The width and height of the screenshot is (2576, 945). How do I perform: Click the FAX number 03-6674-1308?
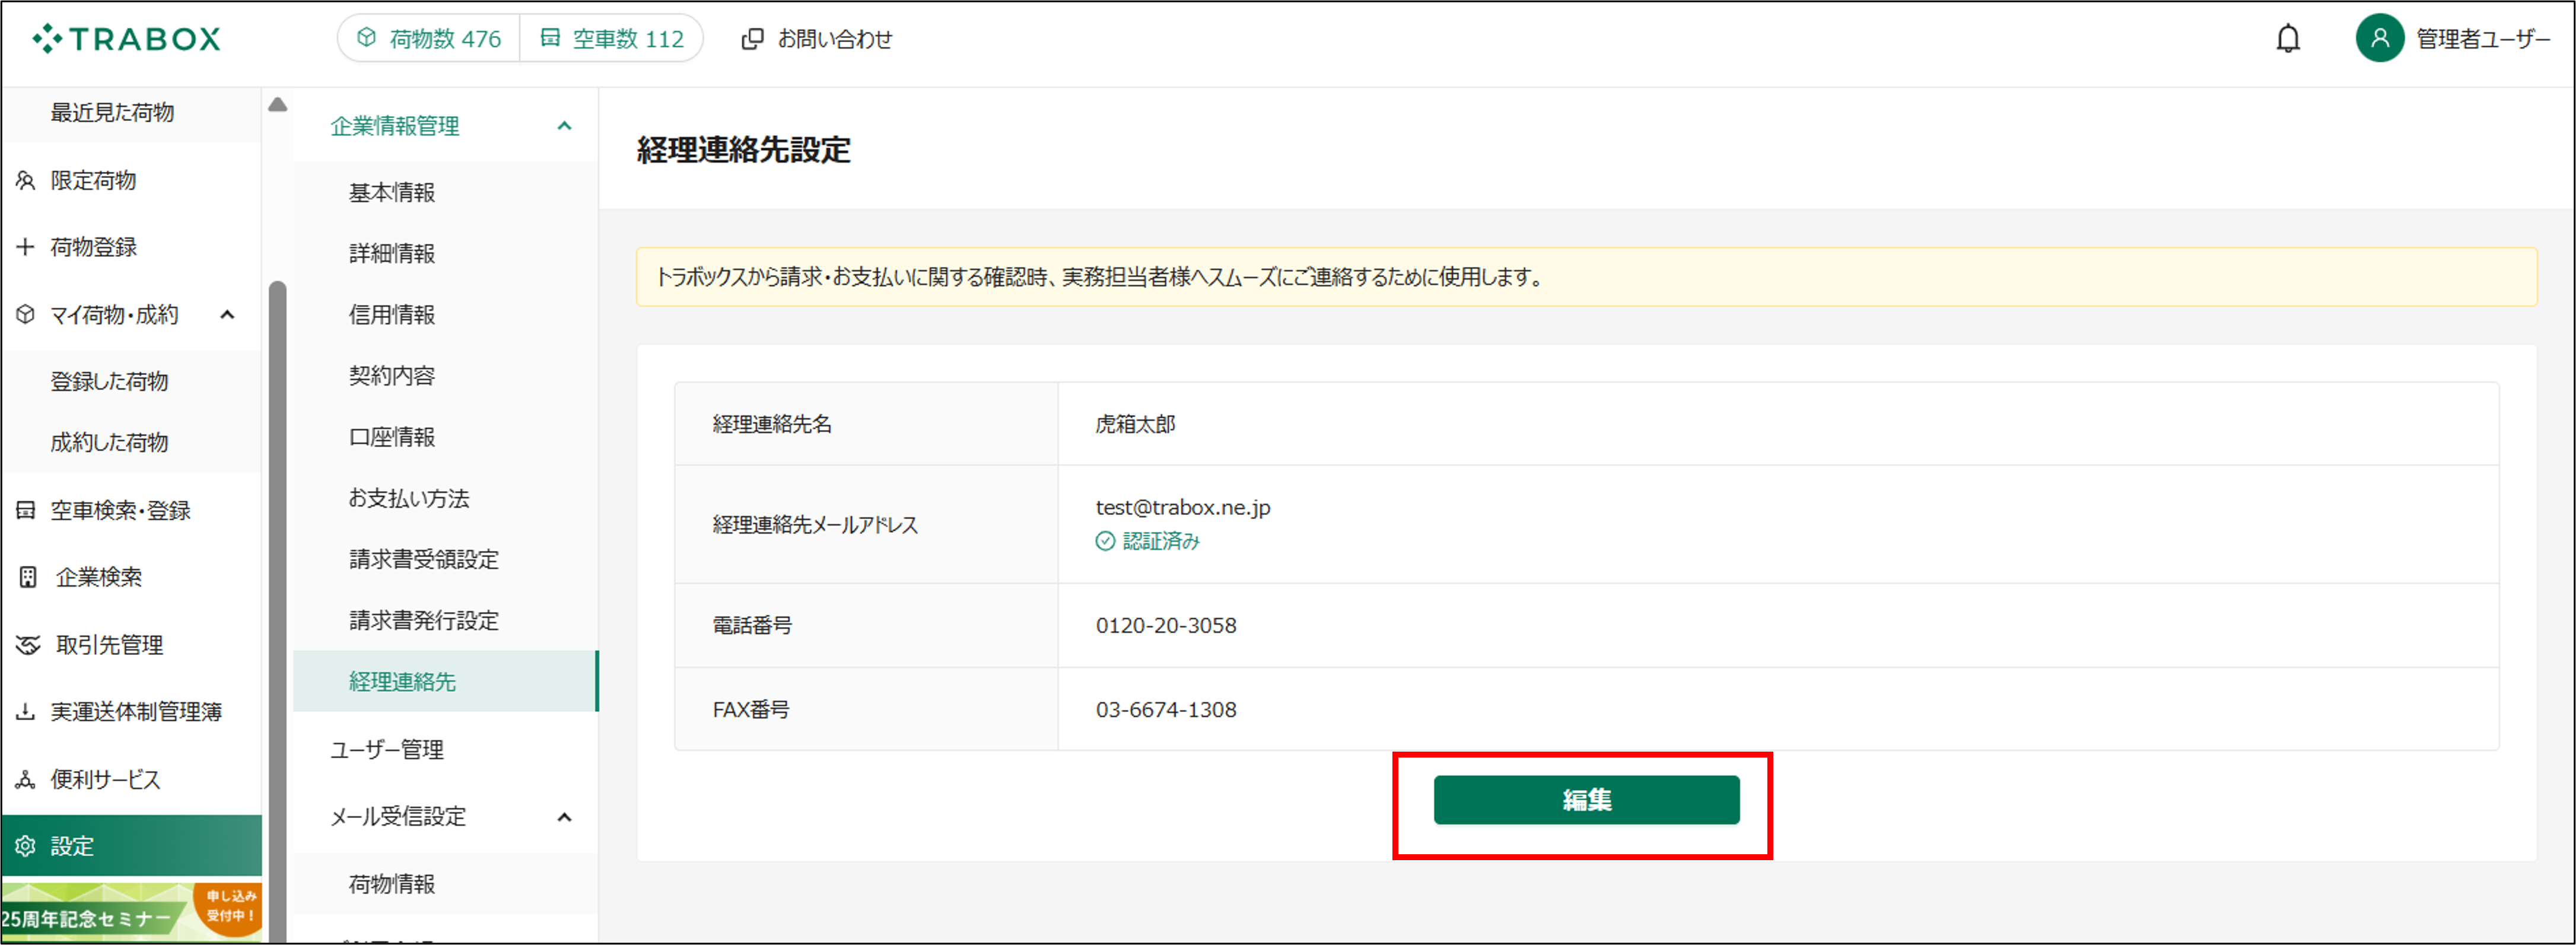coord(1165,709)
